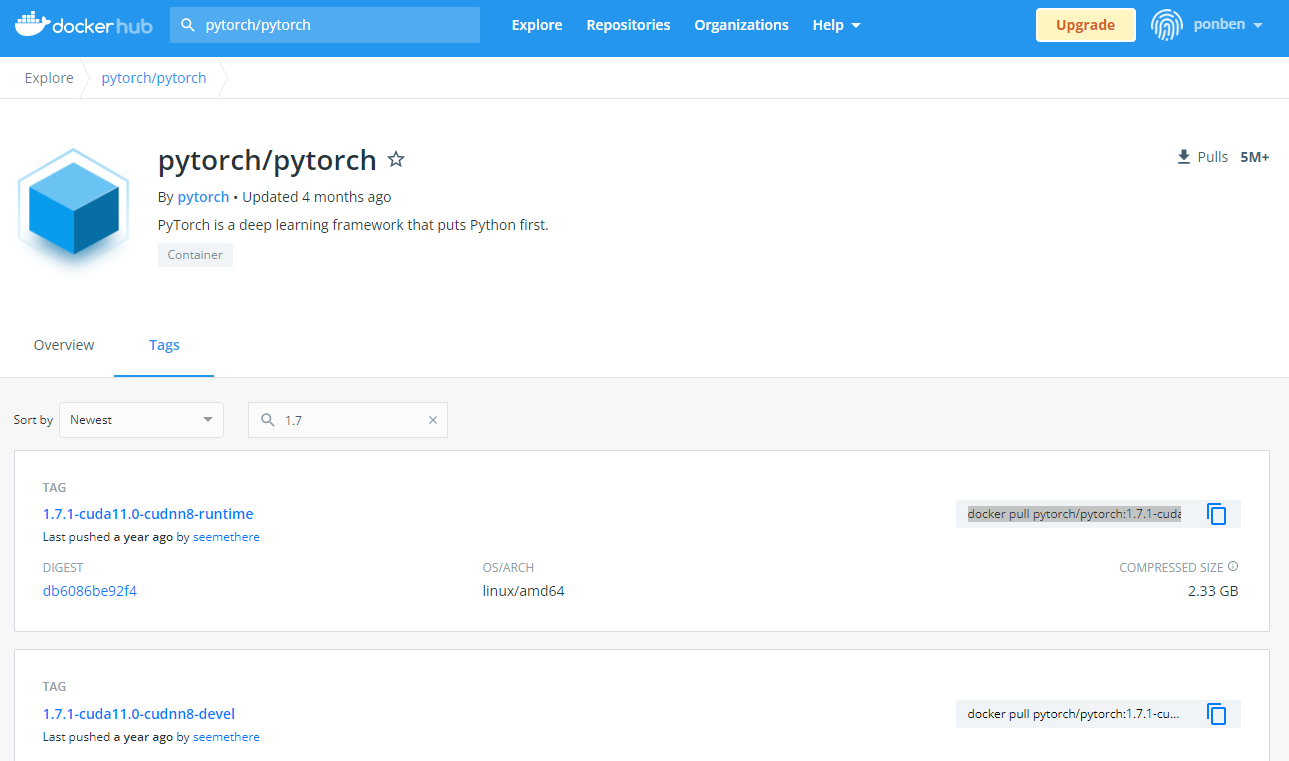Click the download Pulls icon

click(x=1184, y=157)
